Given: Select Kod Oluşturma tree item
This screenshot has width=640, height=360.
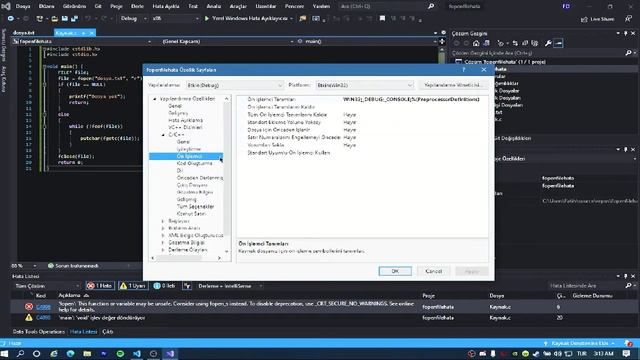Looking at the screenshot, I should (194, 163).
